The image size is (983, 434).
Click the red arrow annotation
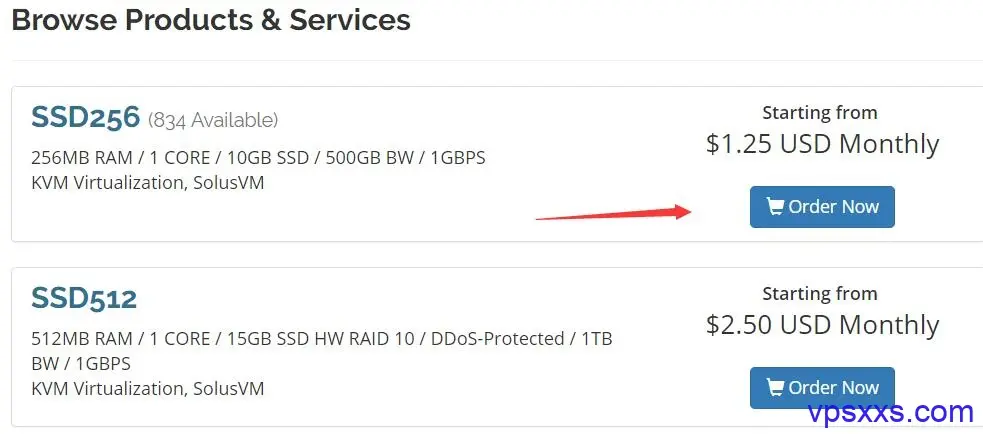tap(613, 213)
